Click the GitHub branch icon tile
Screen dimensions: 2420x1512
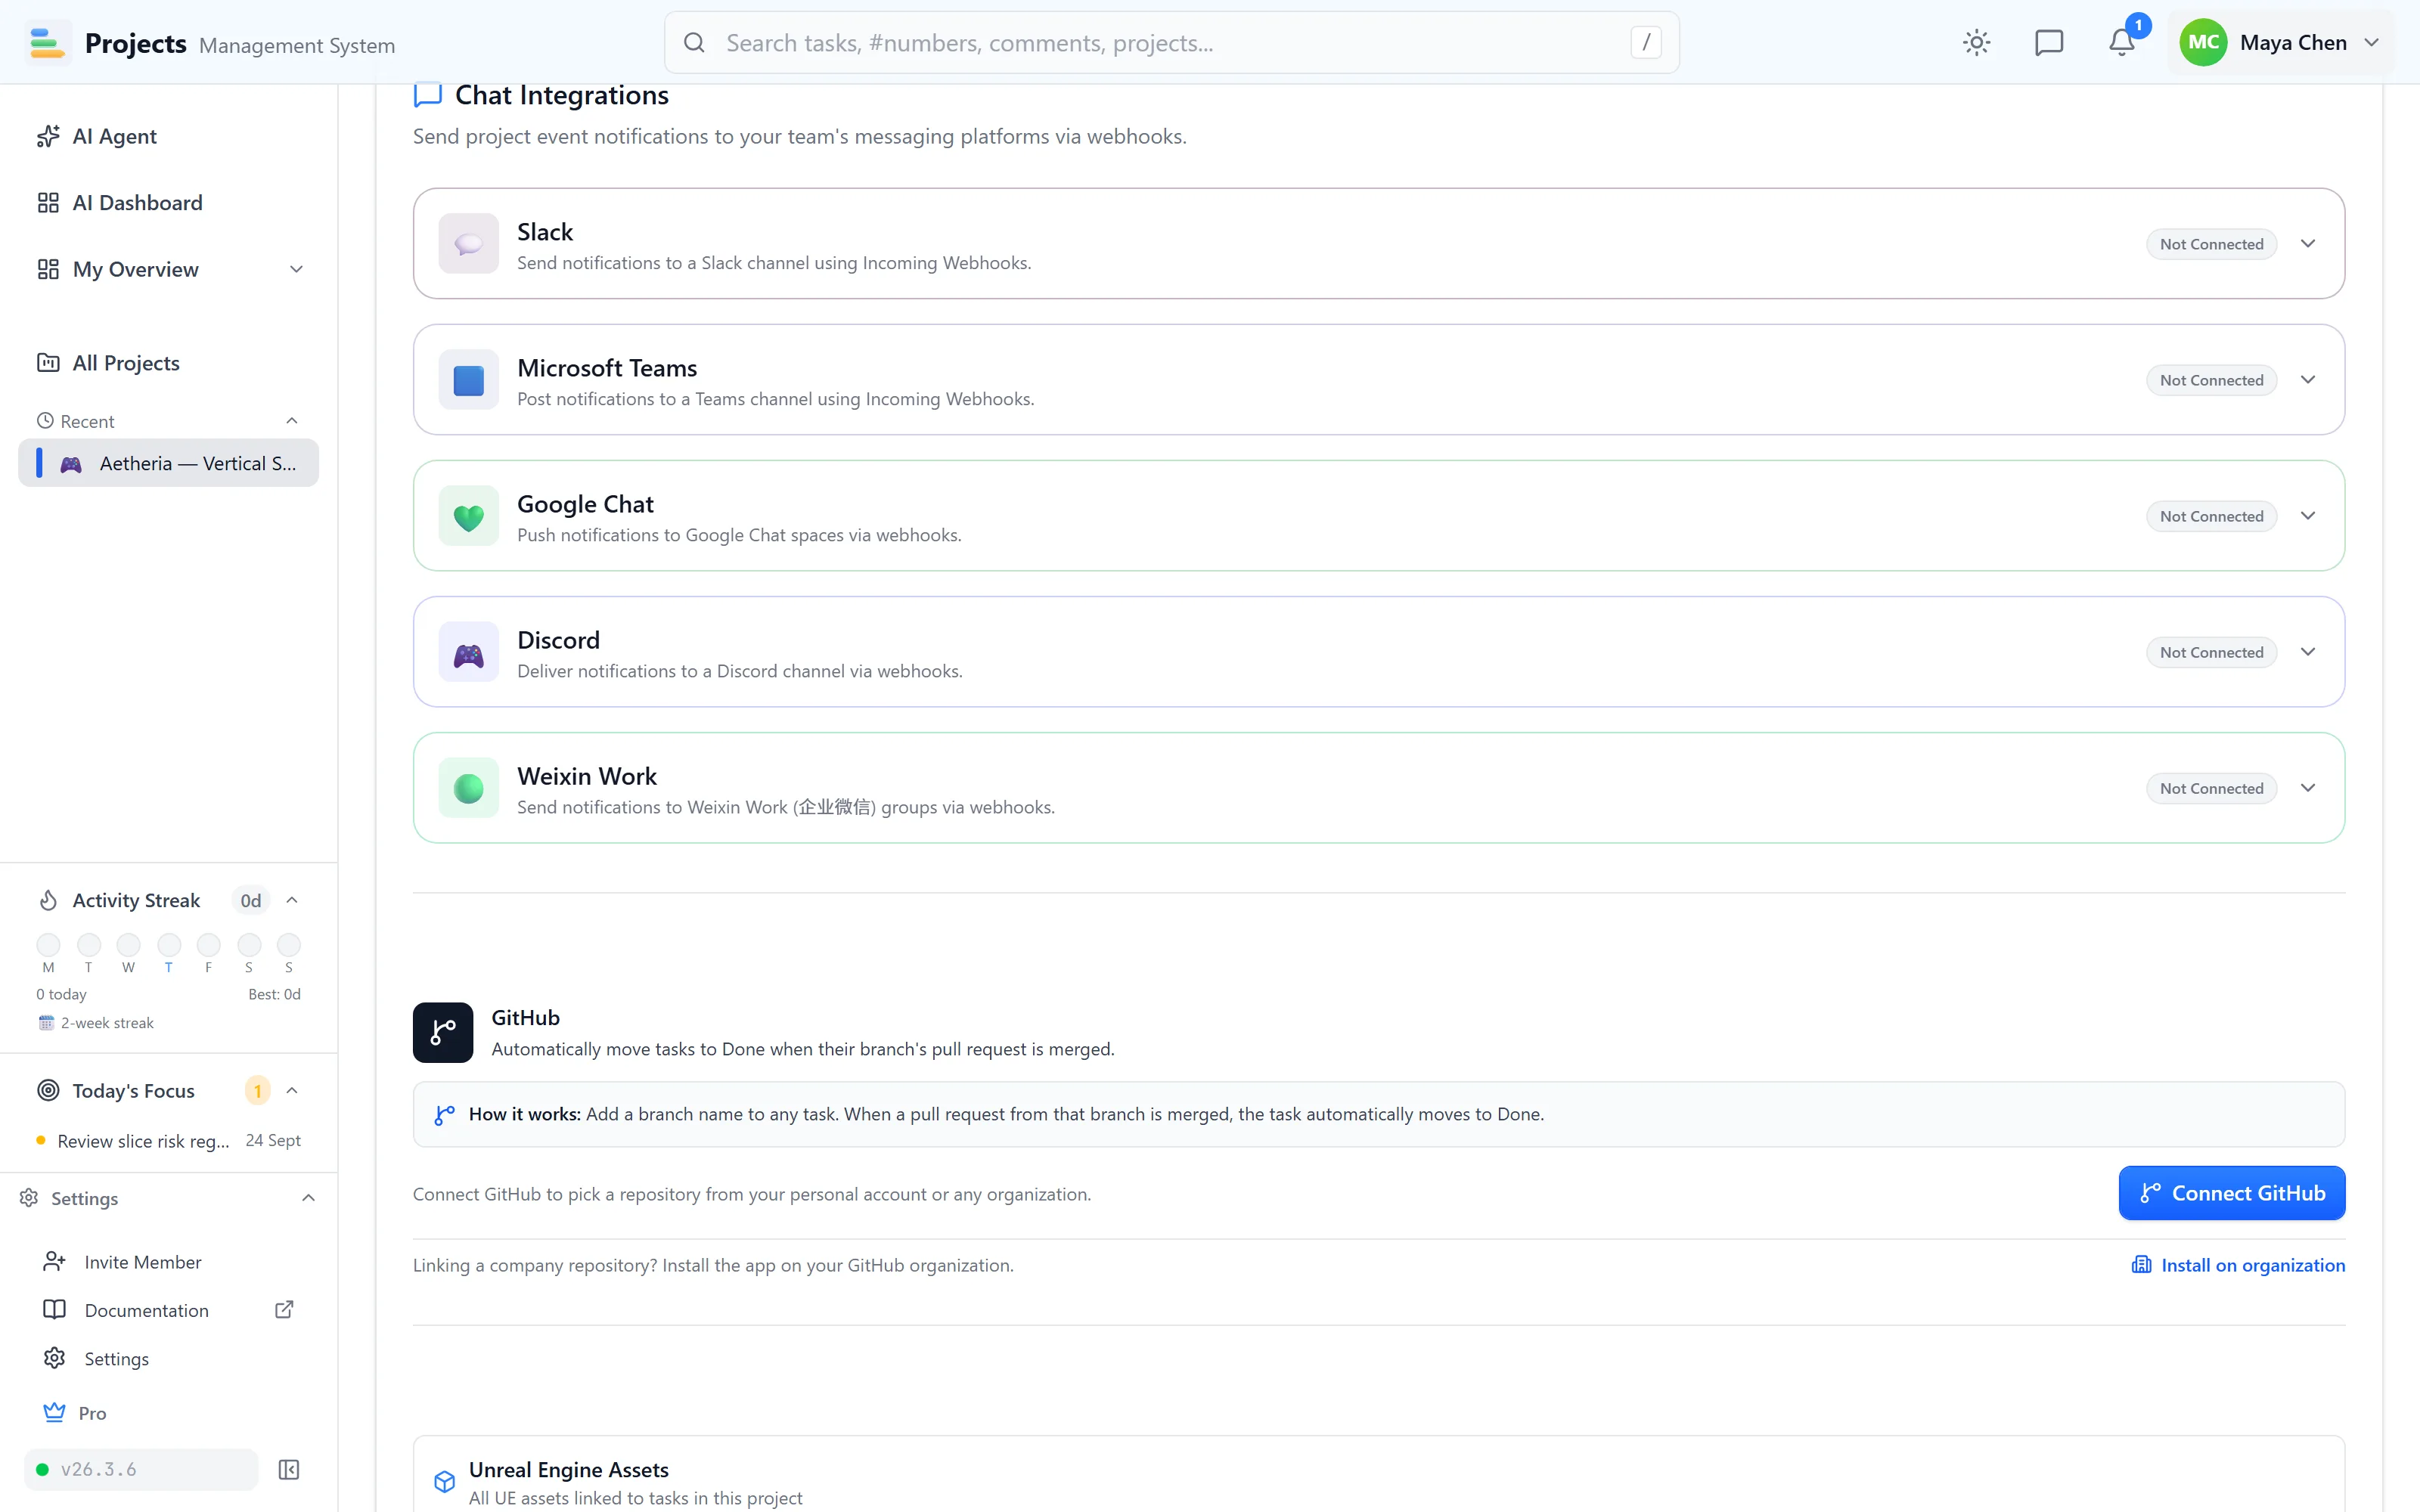pyautogui.click(x=443, y=1032)
